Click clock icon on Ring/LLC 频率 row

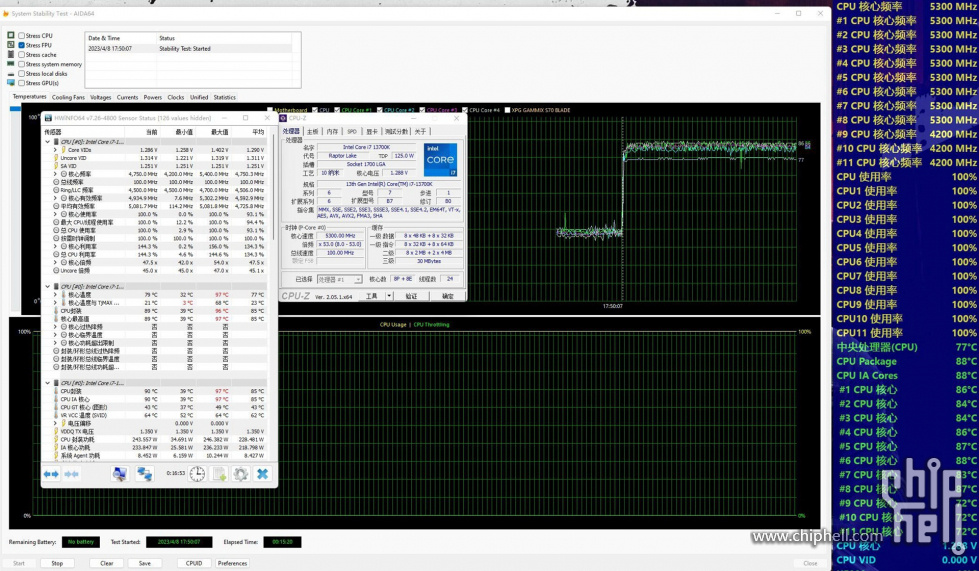[56, 190]
